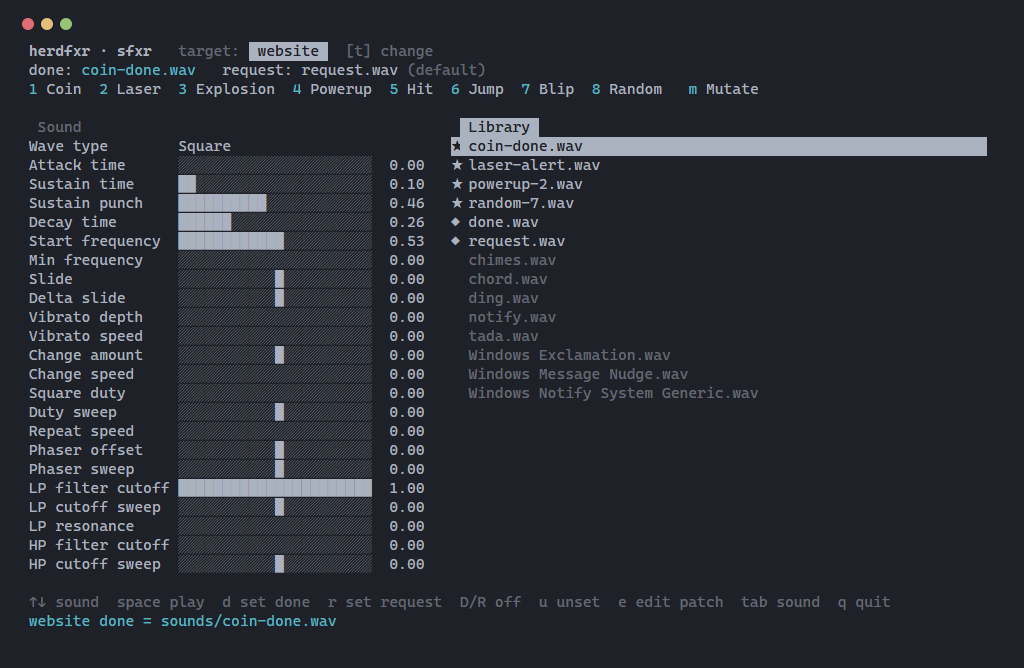Image resolution: width=1024 pixels, height=668 pixels.
Task: Adjust the Start frequency slider
Action: click(x=275, y=241)
